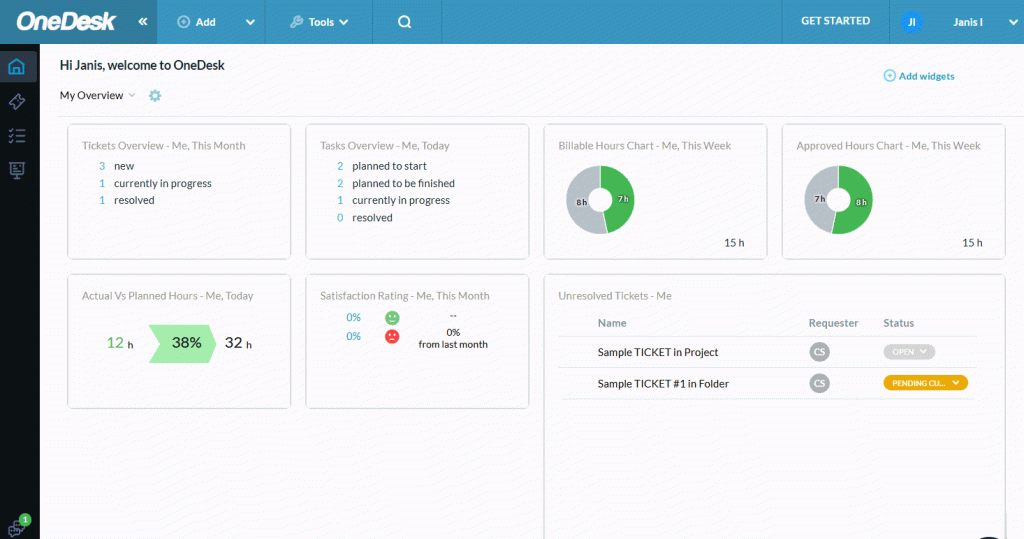The image size is (1024, 539).
Task: Change the Pending status dropdown
Action: 925,383
